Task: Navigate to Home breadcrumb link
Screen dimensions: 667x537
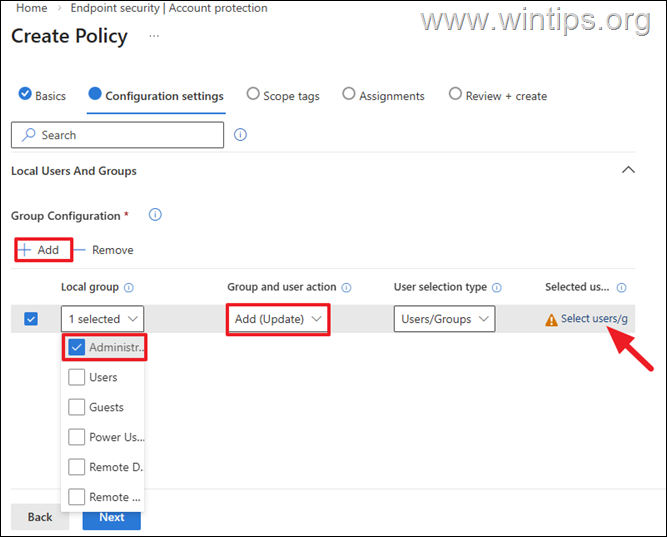Action: [31, 8]
